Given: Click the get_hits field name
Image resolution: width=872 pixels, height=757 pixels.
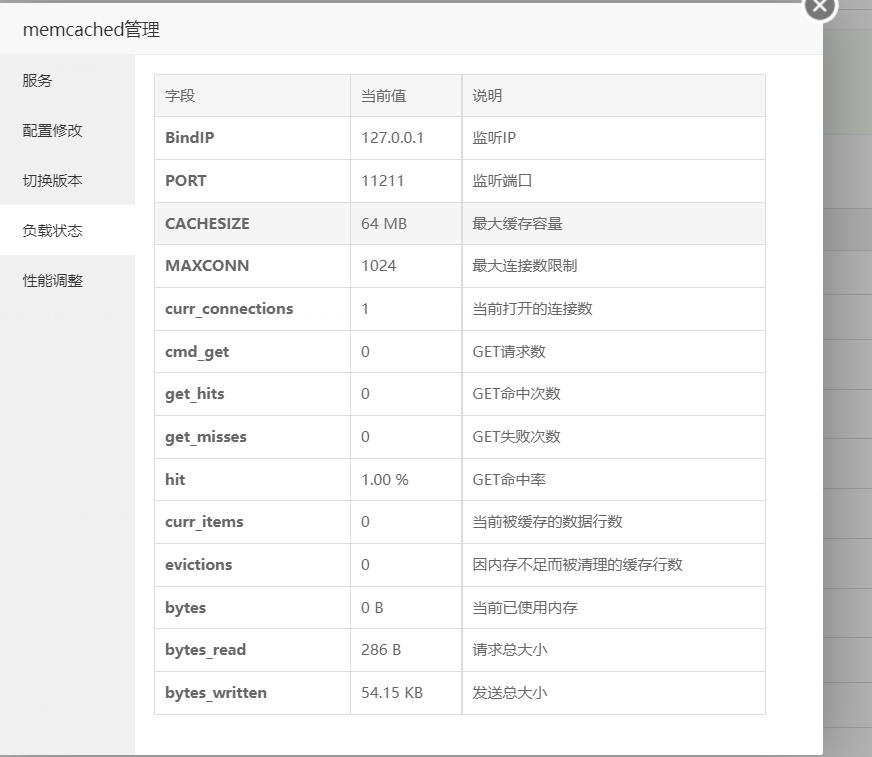Looking at the screenshot, I should [195, 394].
